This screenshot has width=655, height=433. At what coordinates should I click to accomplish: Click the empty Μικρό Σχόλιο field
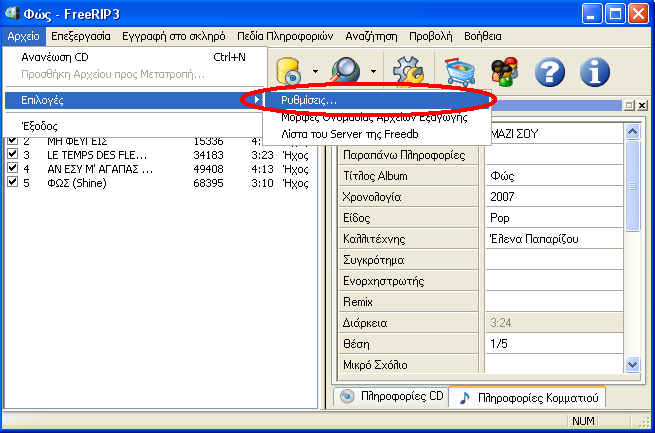coord(554,365)
